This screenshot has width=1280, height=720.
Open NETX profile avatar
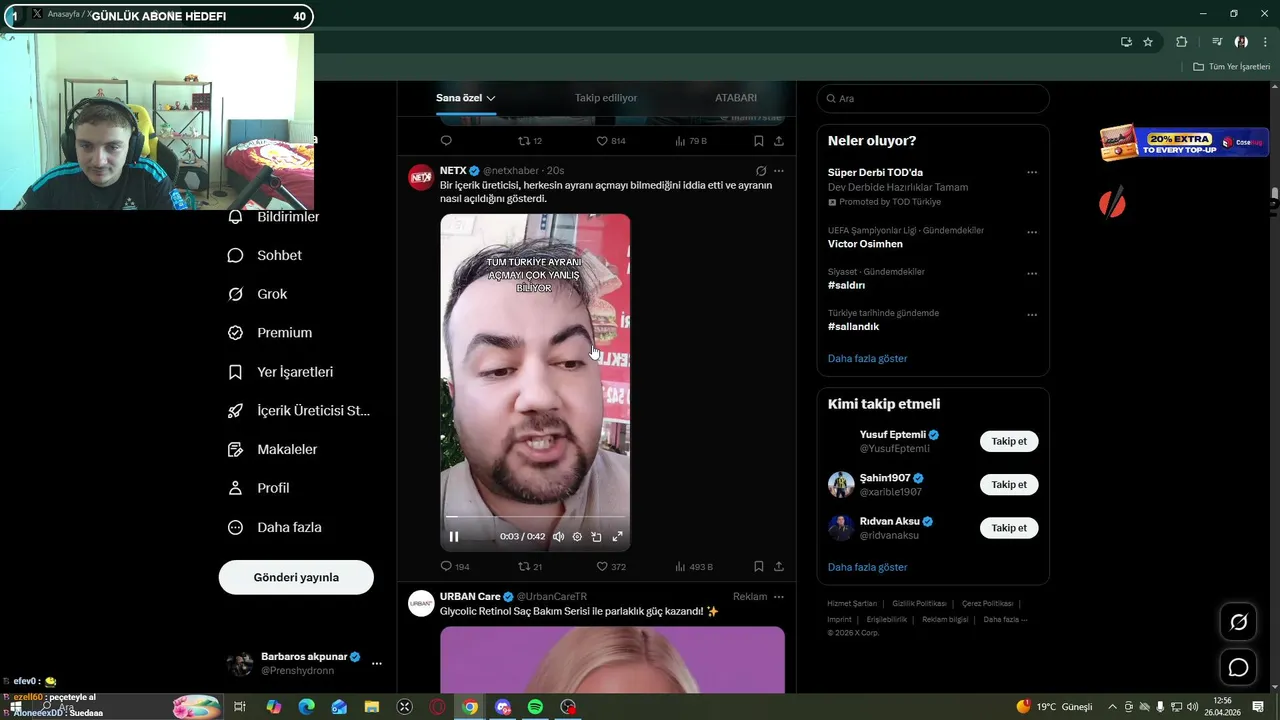[421, 177]
